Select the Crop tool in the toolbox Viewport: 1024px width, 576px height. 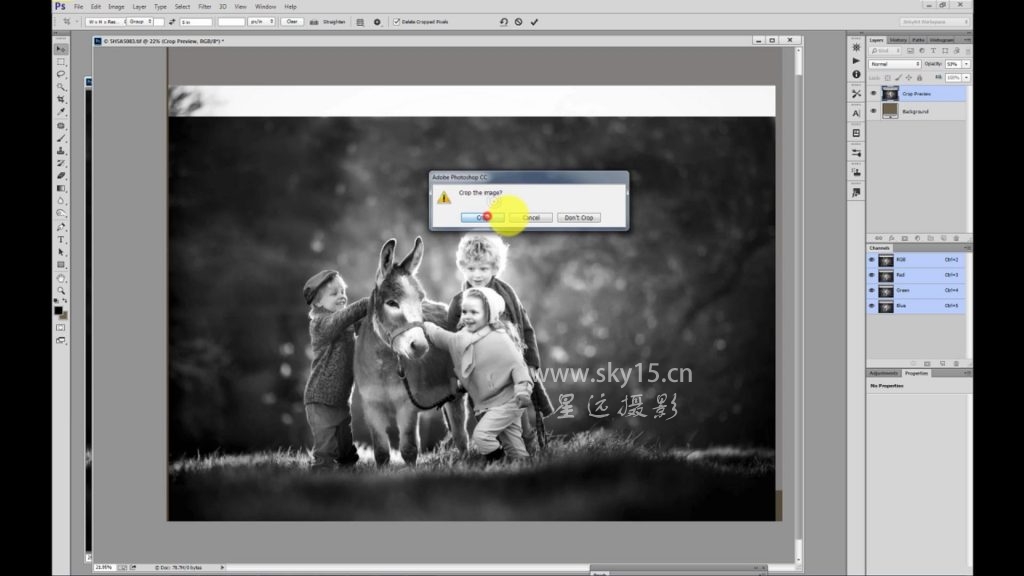[x=61, y=99]
